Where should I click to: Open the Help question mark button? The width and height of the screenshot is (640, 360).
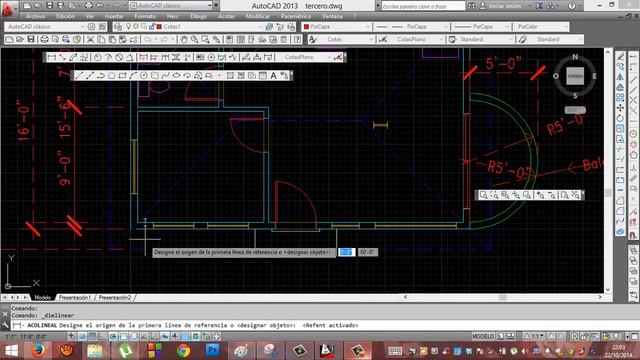[298, 39]
